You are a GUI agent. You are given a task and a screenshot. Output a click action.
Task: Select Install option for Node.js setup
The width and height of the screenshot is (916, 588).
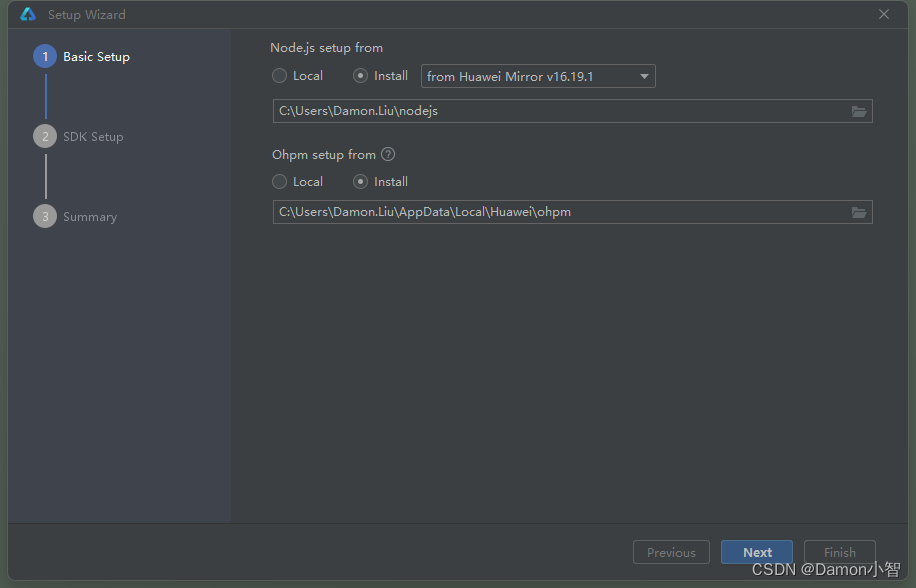[380, 76]
